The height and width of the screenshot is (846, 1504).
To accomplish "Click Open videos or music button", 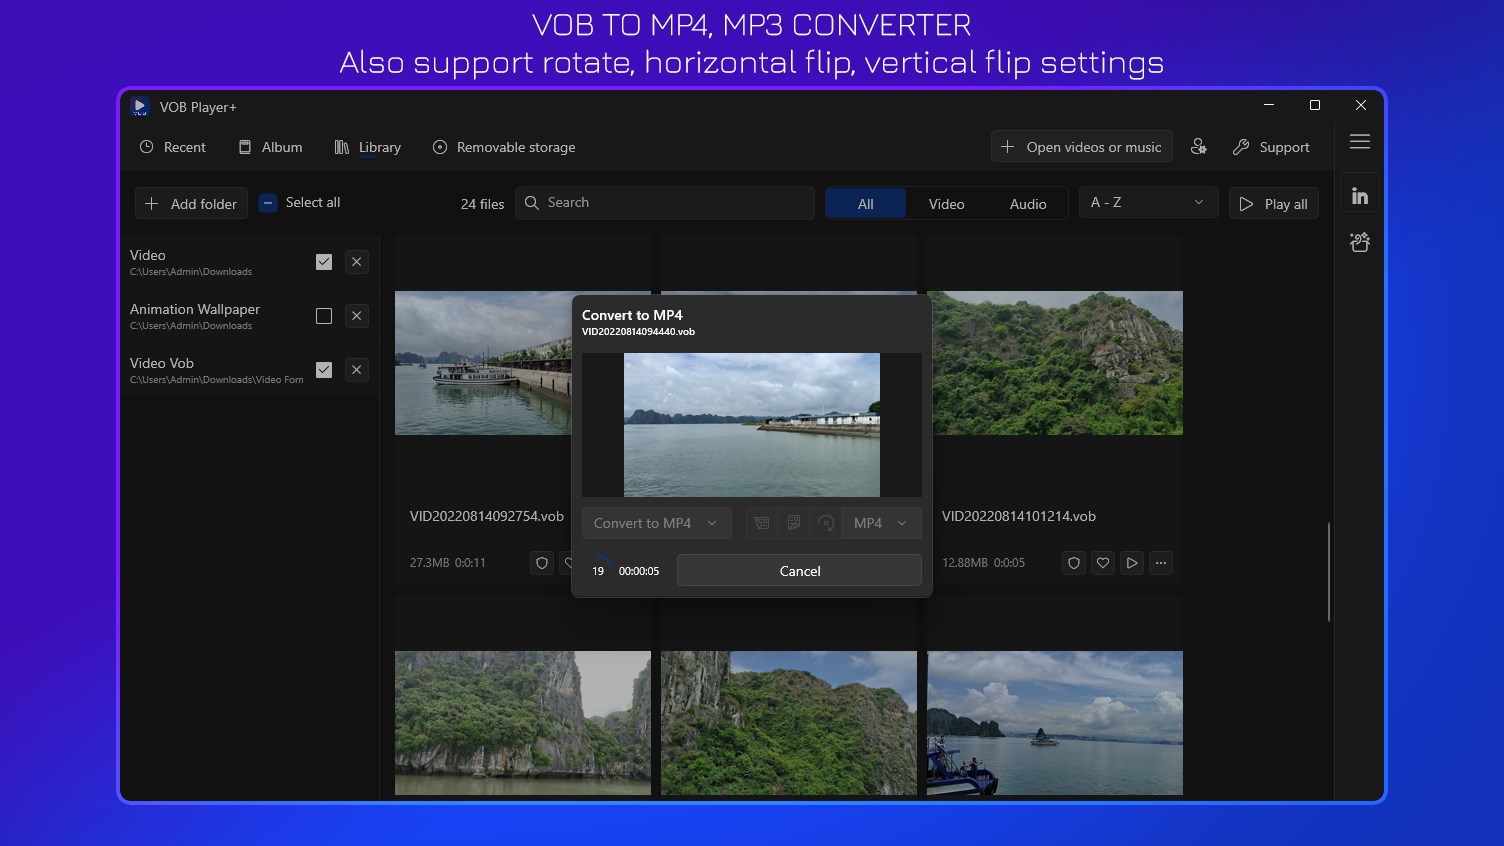I will 1081,146.
